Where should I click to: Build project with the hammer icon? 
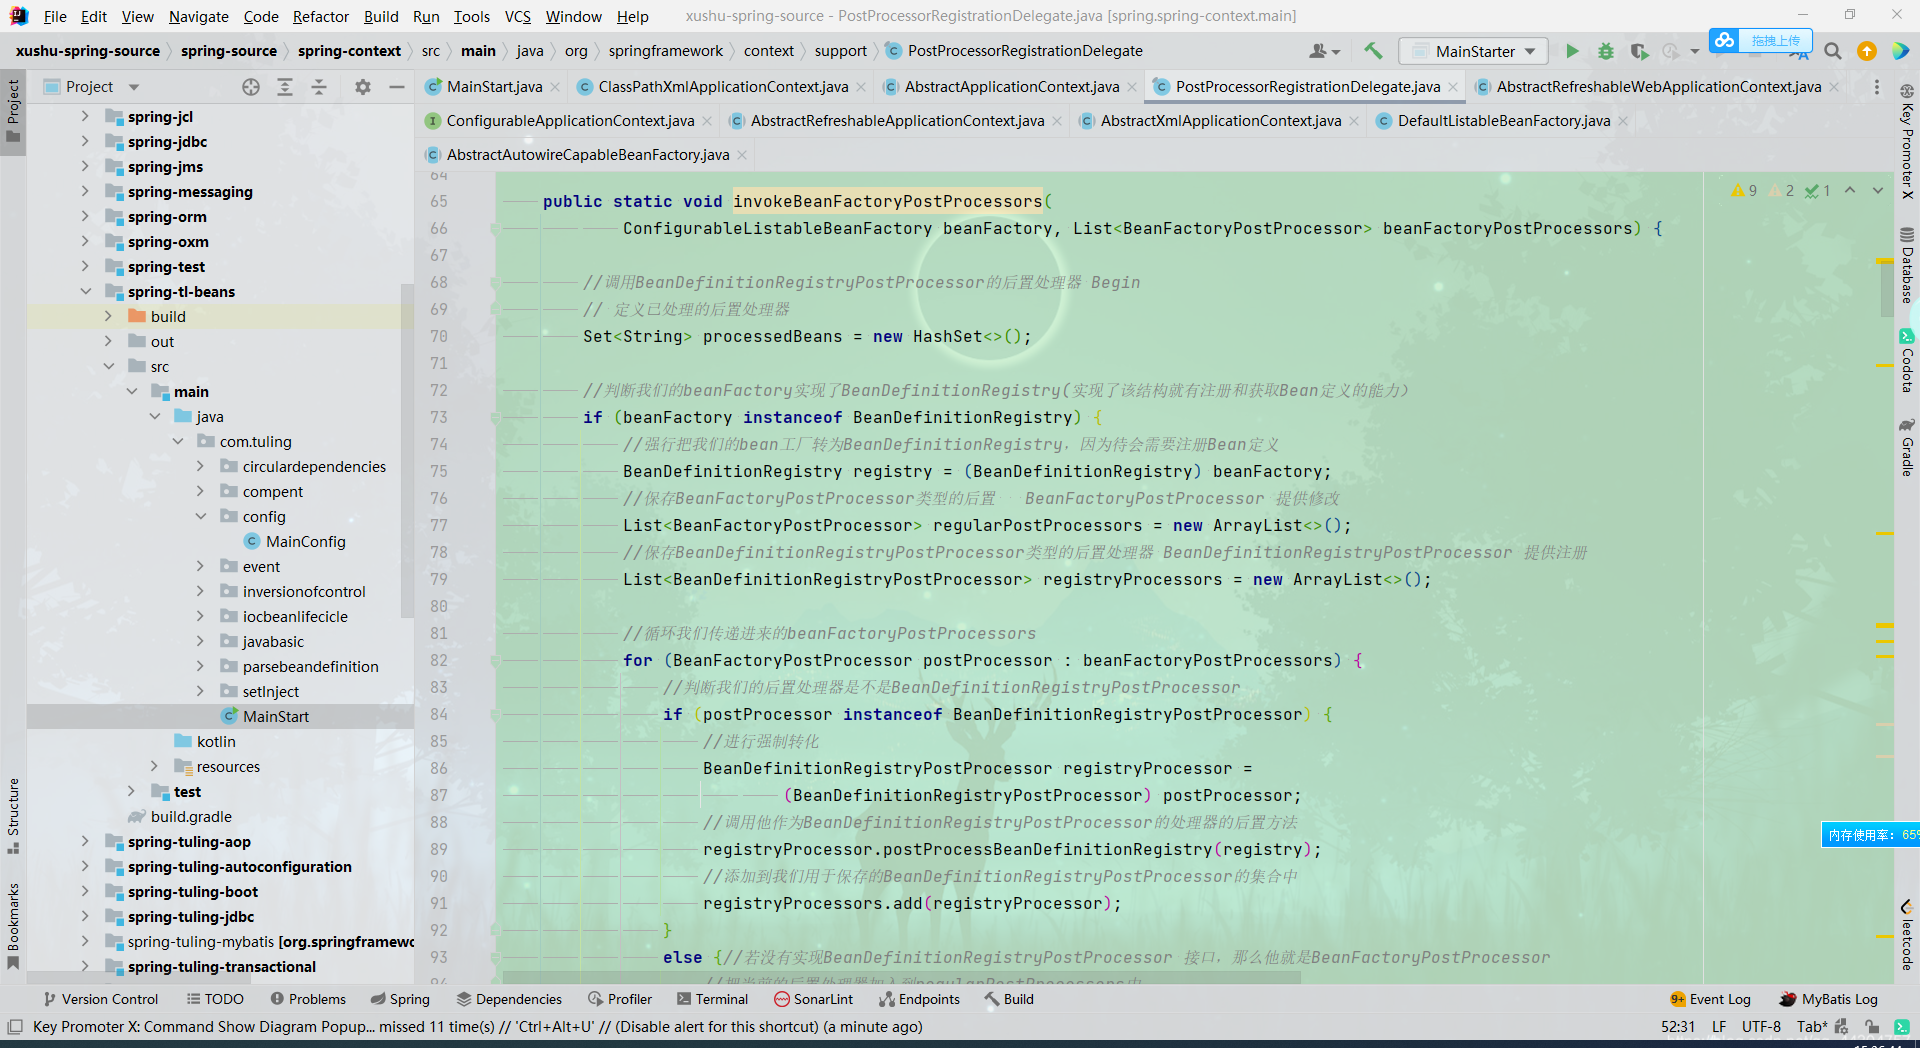(x=1373, y=51)
